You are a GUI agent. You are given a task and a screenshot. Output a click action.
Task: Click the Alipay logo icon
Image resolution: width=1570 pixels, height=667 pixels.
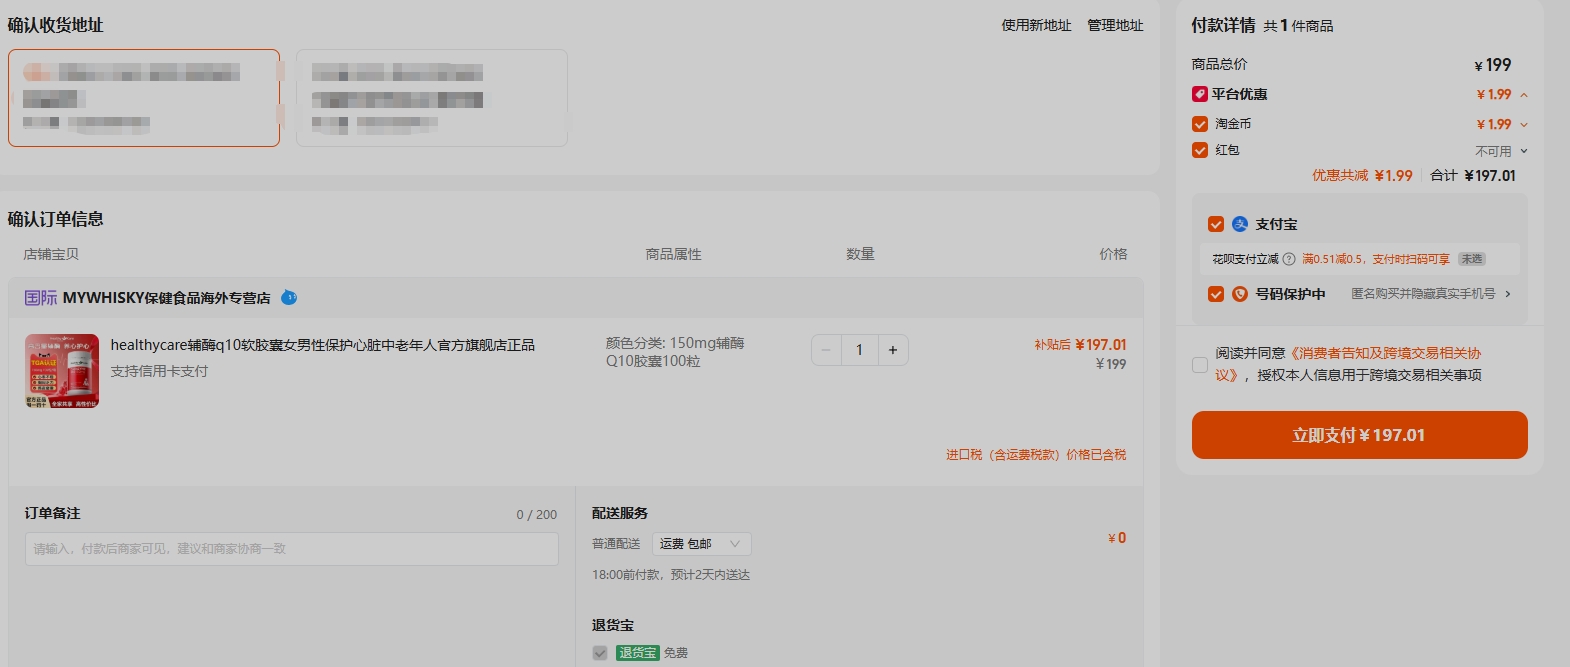pos(1240,224)
